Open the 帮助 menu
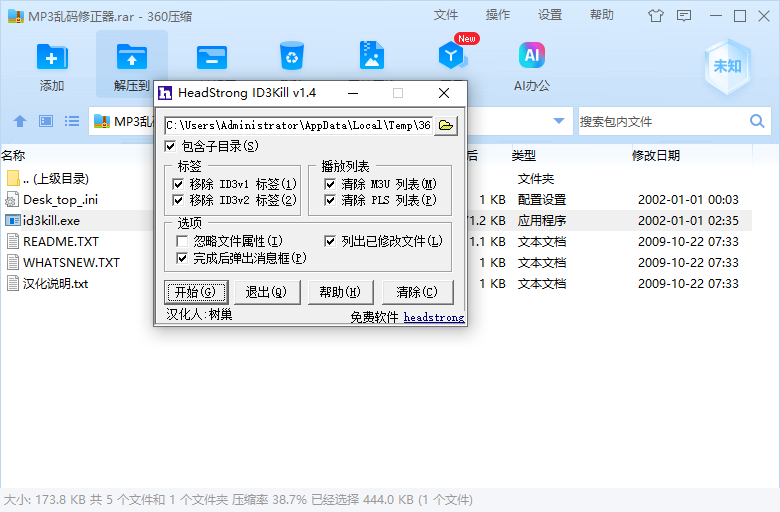 click(x=601, y=15)
